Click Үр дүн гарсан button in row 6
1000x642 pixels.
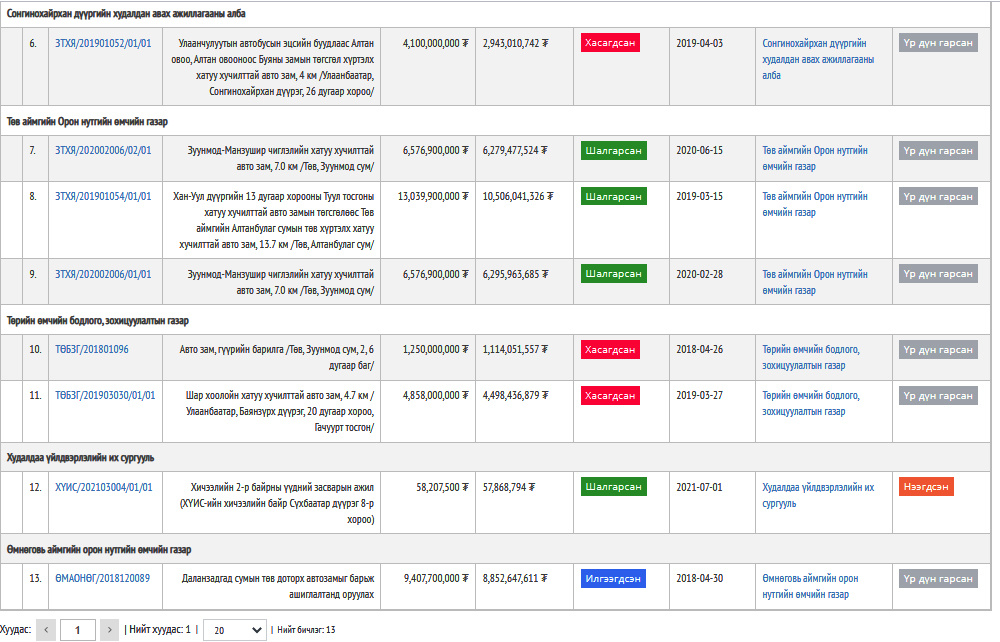pos(937,43)
